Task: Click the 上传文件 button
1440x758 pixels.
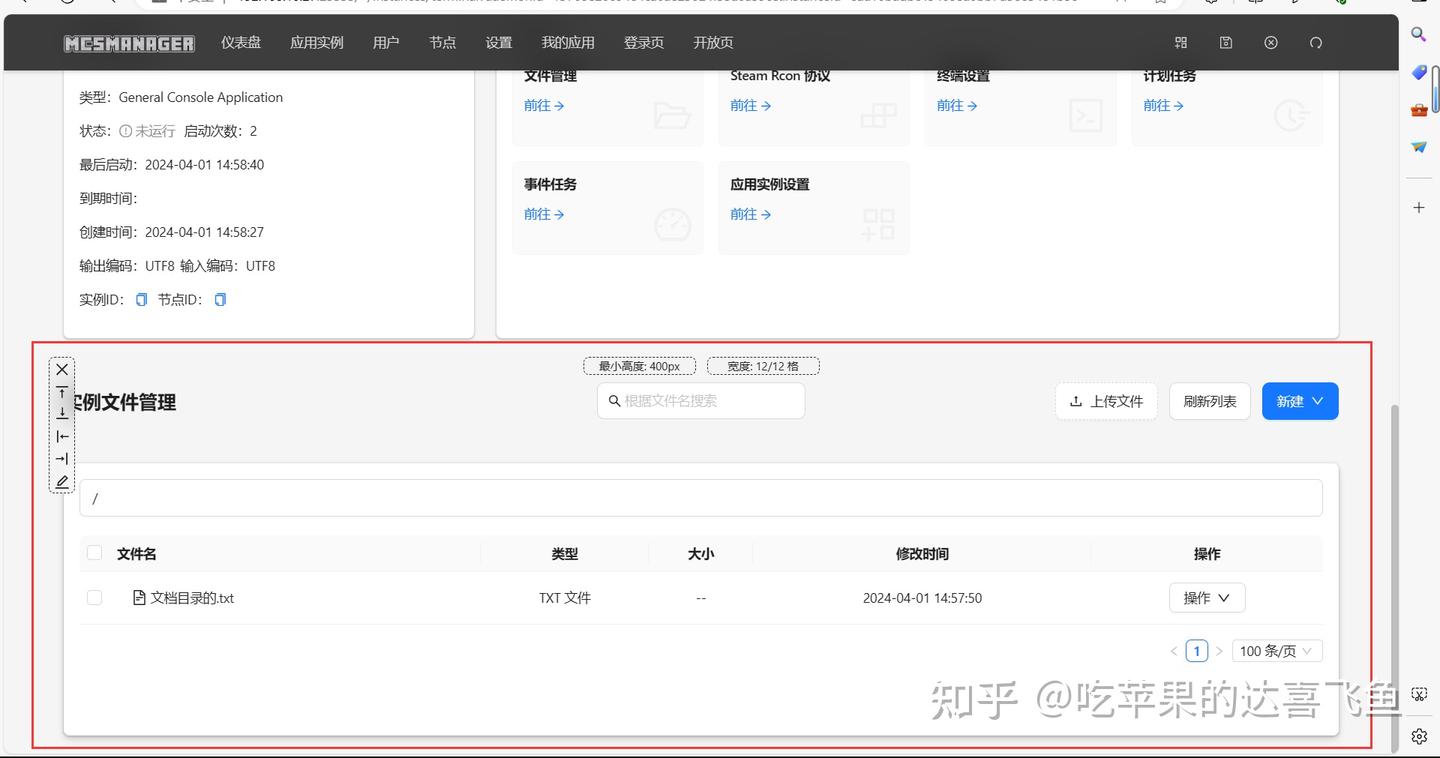Action: (1106, 401)
